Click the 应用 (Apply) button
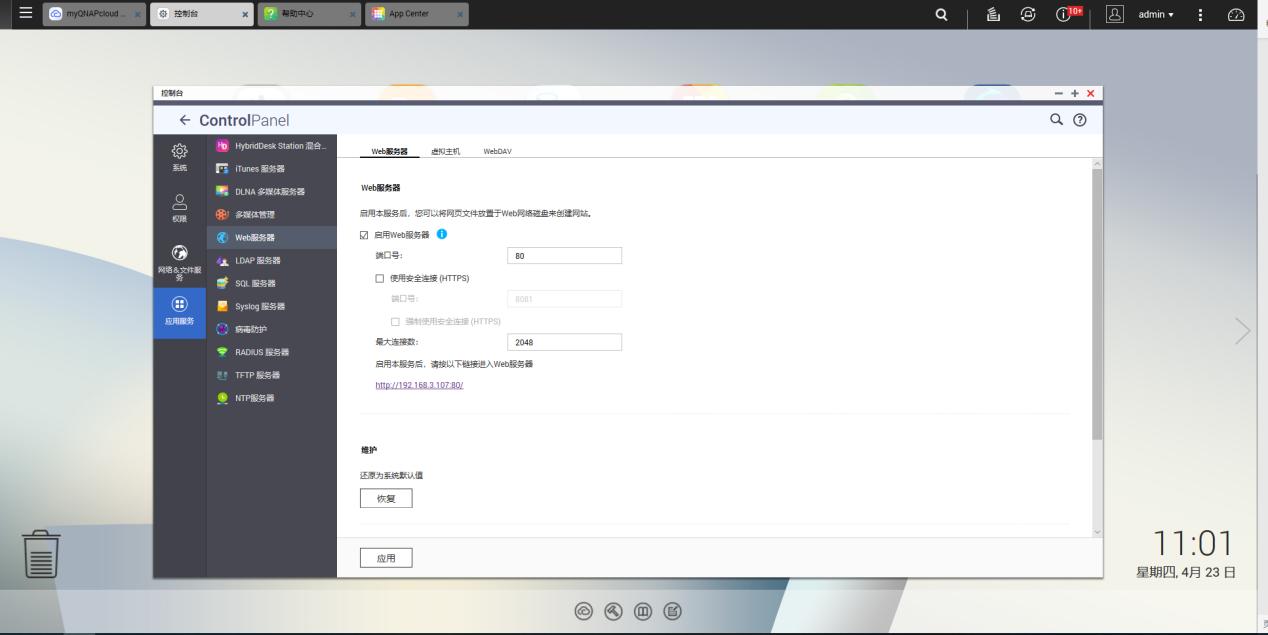The width and height of the screenshot is (1268, 635). click(386, 559)
